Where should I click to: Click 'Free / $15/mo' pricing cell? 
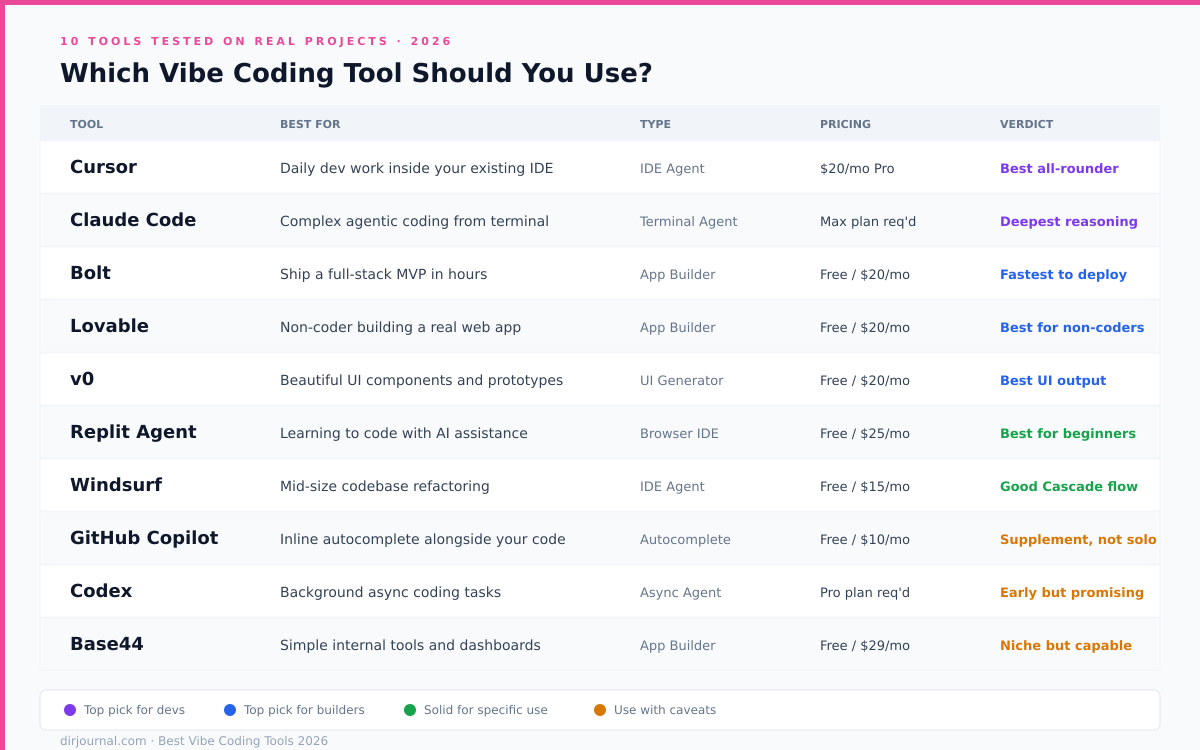click(865, 486)
